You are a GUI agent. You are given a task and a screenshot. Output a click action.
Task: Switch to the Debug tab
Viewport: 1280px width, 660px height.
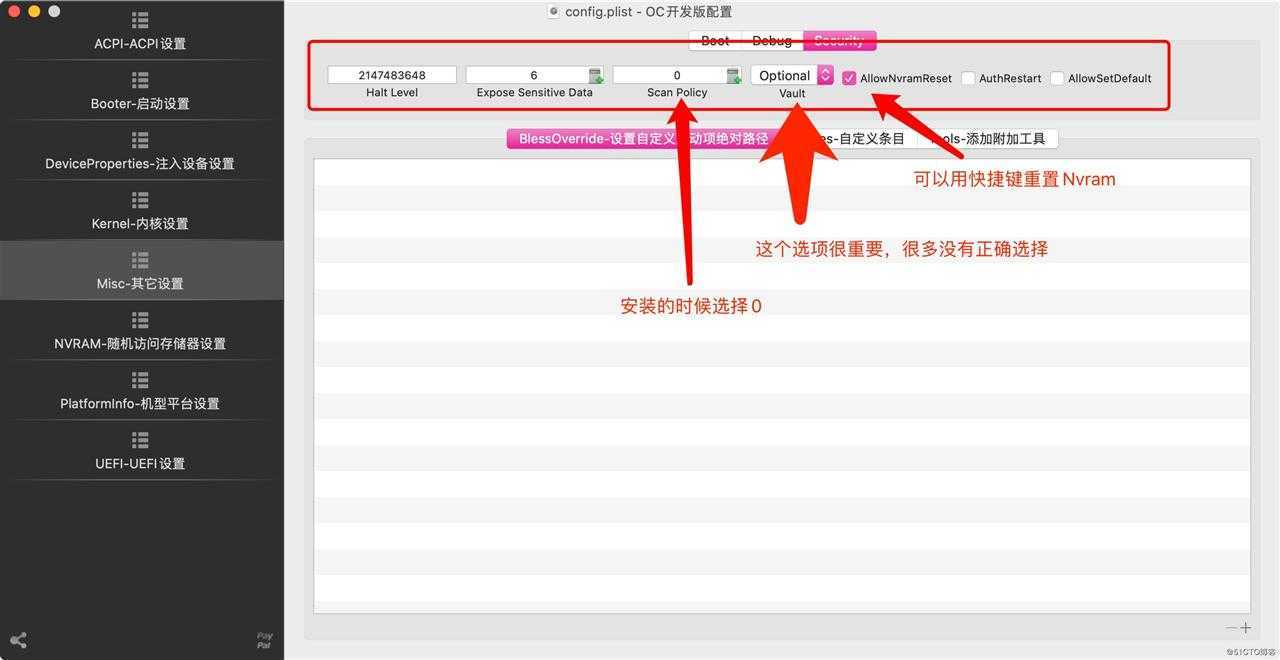pos(772,41)
